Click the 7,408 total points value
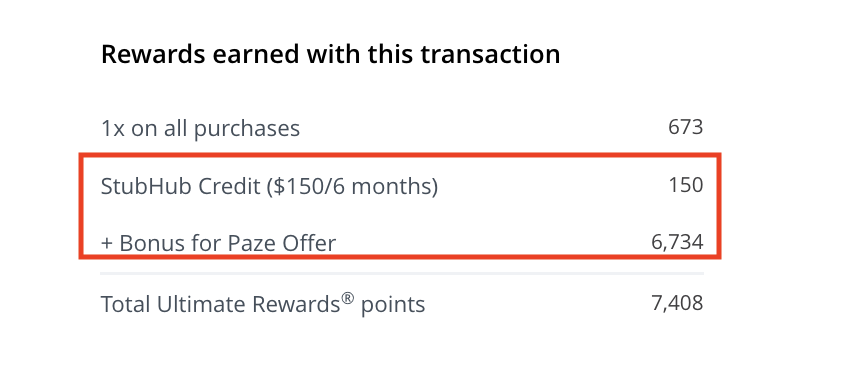The width and height of the screenshot is (848, 371). coord(677,303)
